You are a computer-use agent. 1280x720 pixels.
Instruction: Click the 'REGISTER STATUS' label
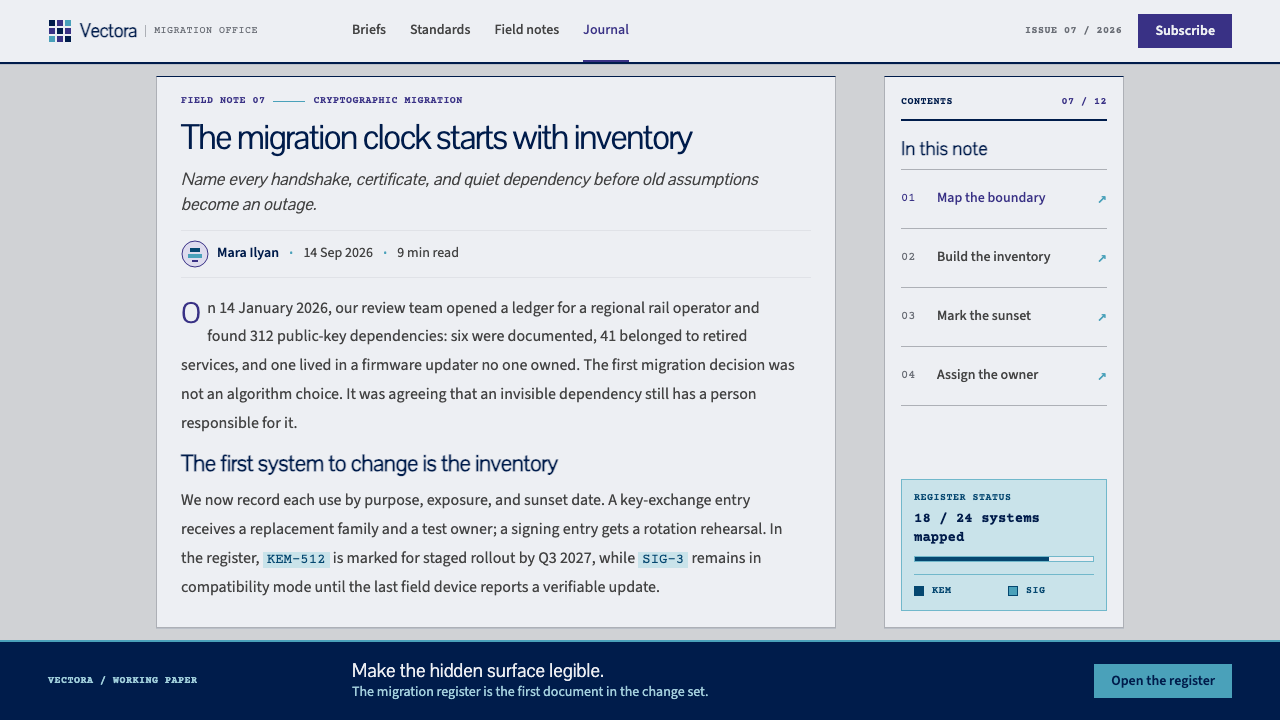click(962, 497)
